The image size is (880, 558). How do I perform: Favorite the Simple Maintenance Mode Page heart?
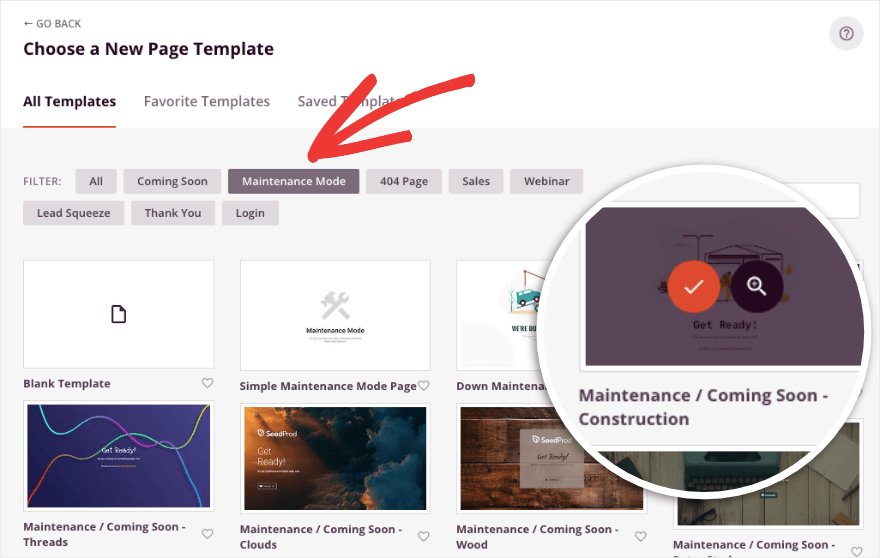424,386
